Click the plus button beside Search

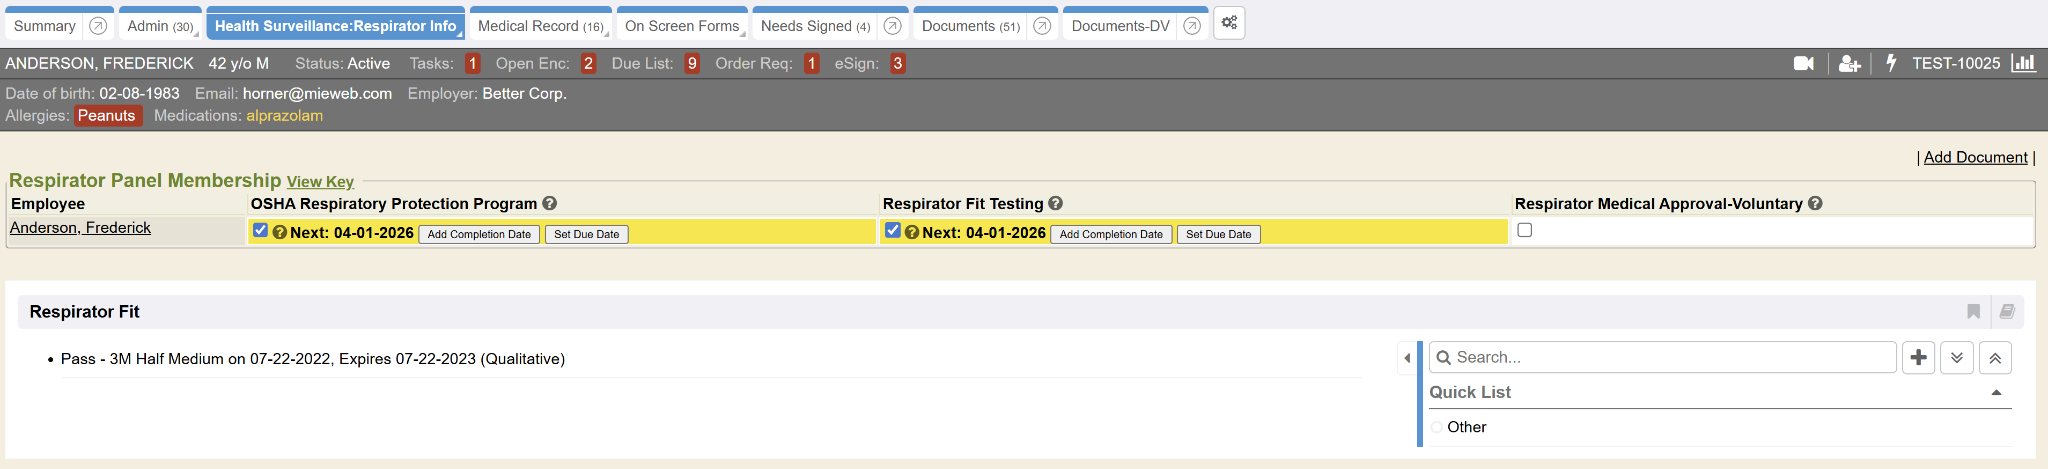point(1918,358)
